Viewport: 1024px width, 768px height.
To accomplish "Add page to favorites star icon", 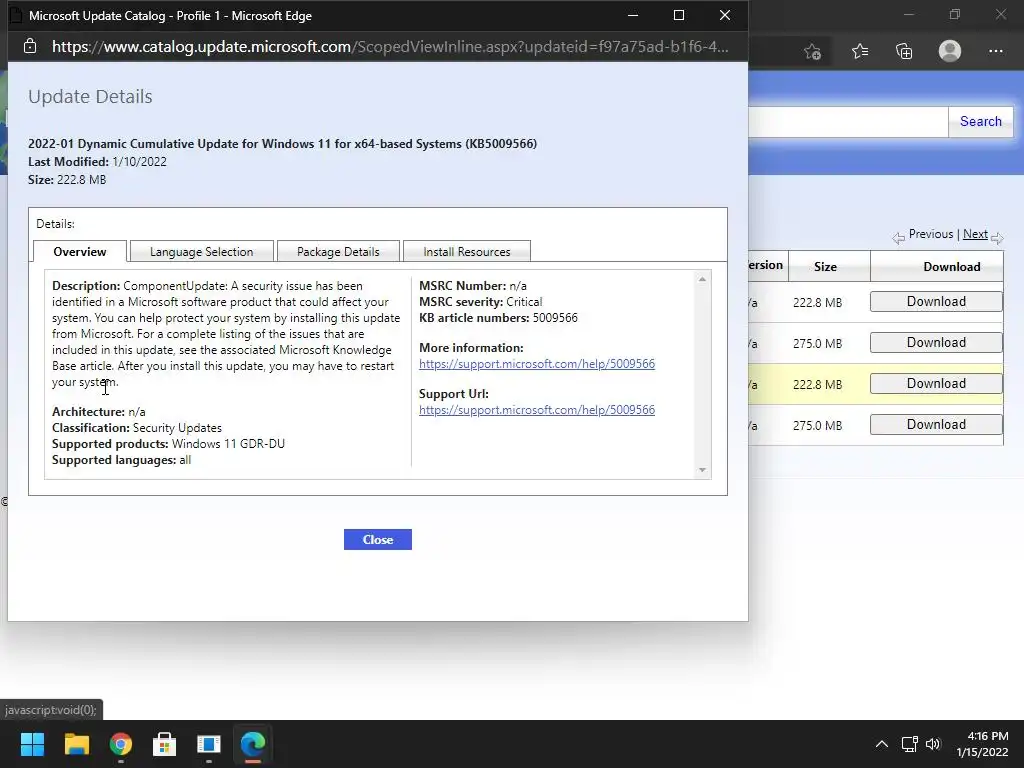I will [812, 51].
